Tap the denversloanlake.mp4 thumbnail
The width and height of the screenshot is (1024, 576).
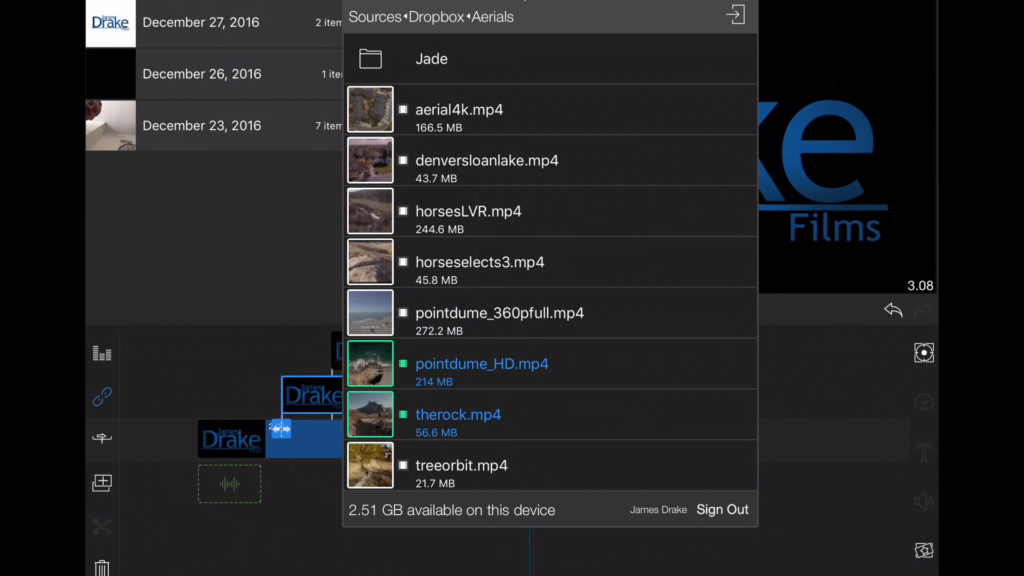[x=370, y=160]
